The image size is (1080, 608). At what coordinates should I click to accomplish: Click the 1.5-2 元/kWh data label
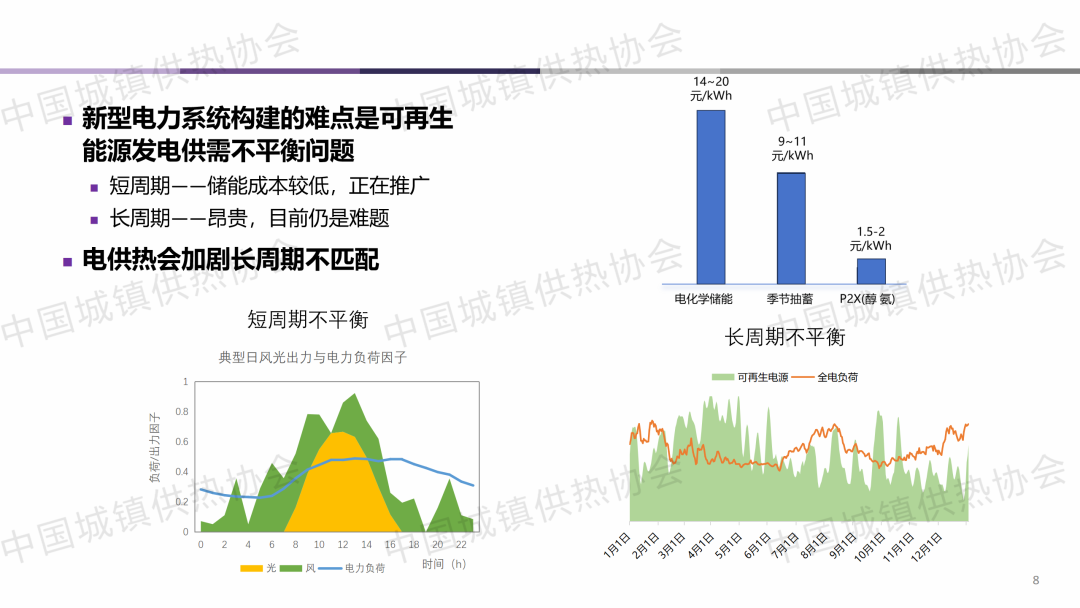pyautogui.click(x=871, y=238)
